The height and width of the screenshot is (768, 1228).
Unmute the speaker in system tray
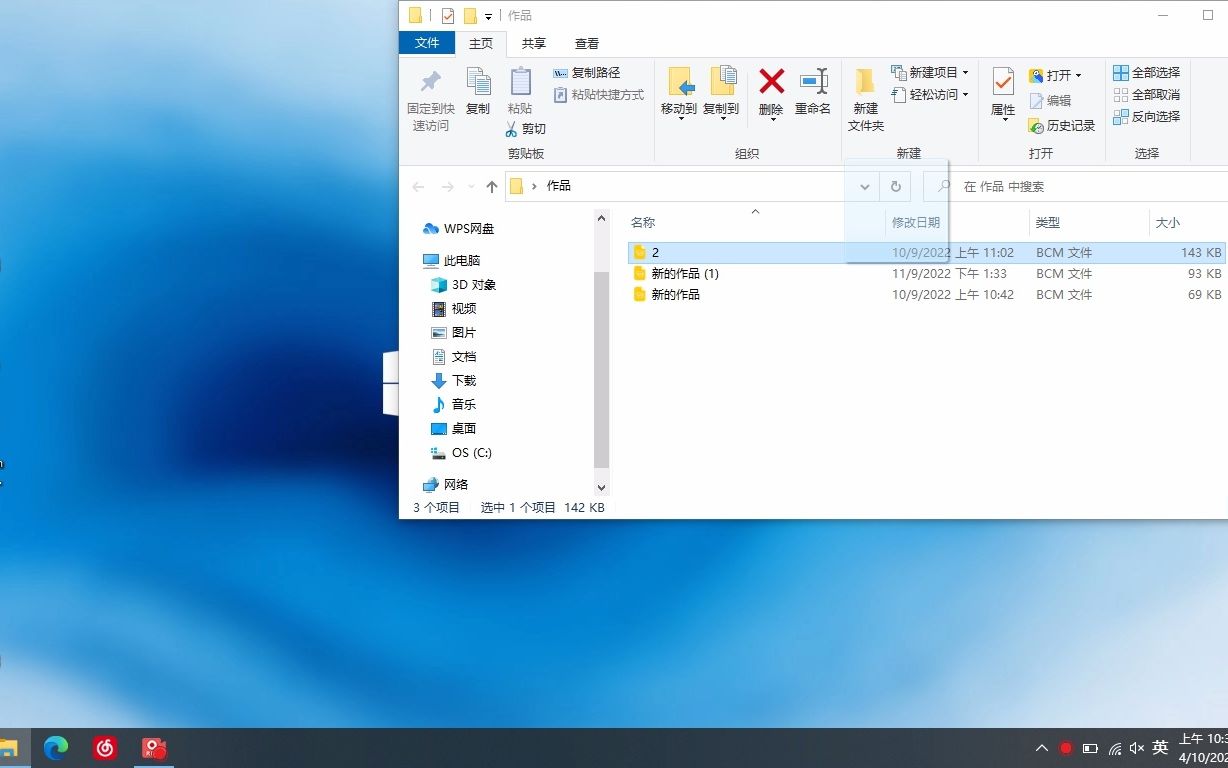[x=1135, y=747]
